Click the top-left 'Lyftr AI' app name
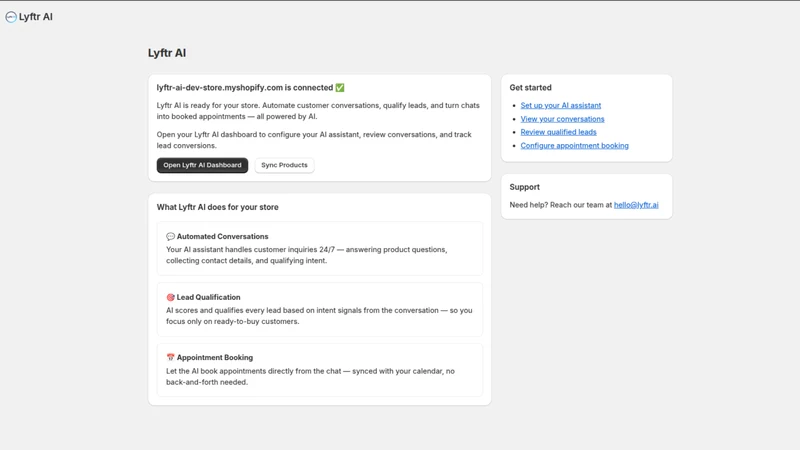Viewport: 800px width, 450px height. coord(36,17)
